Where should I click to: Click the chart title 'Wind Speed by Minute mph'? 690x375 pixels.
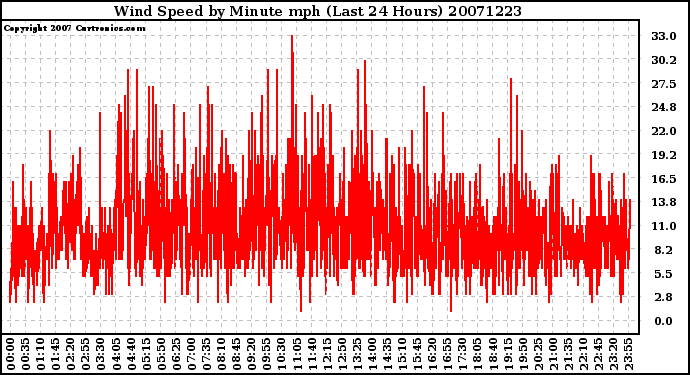[217, 11]
